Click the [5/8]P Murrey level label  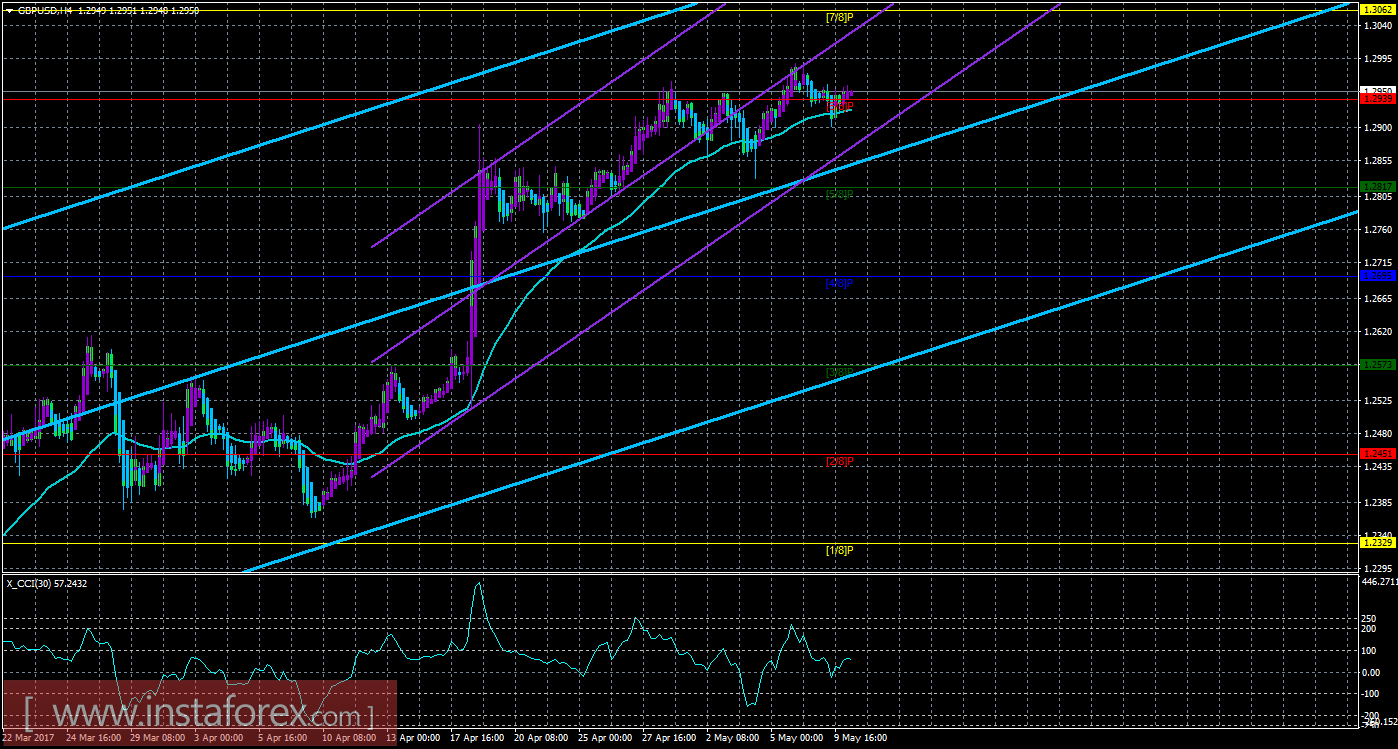click(x=839, y=194)
